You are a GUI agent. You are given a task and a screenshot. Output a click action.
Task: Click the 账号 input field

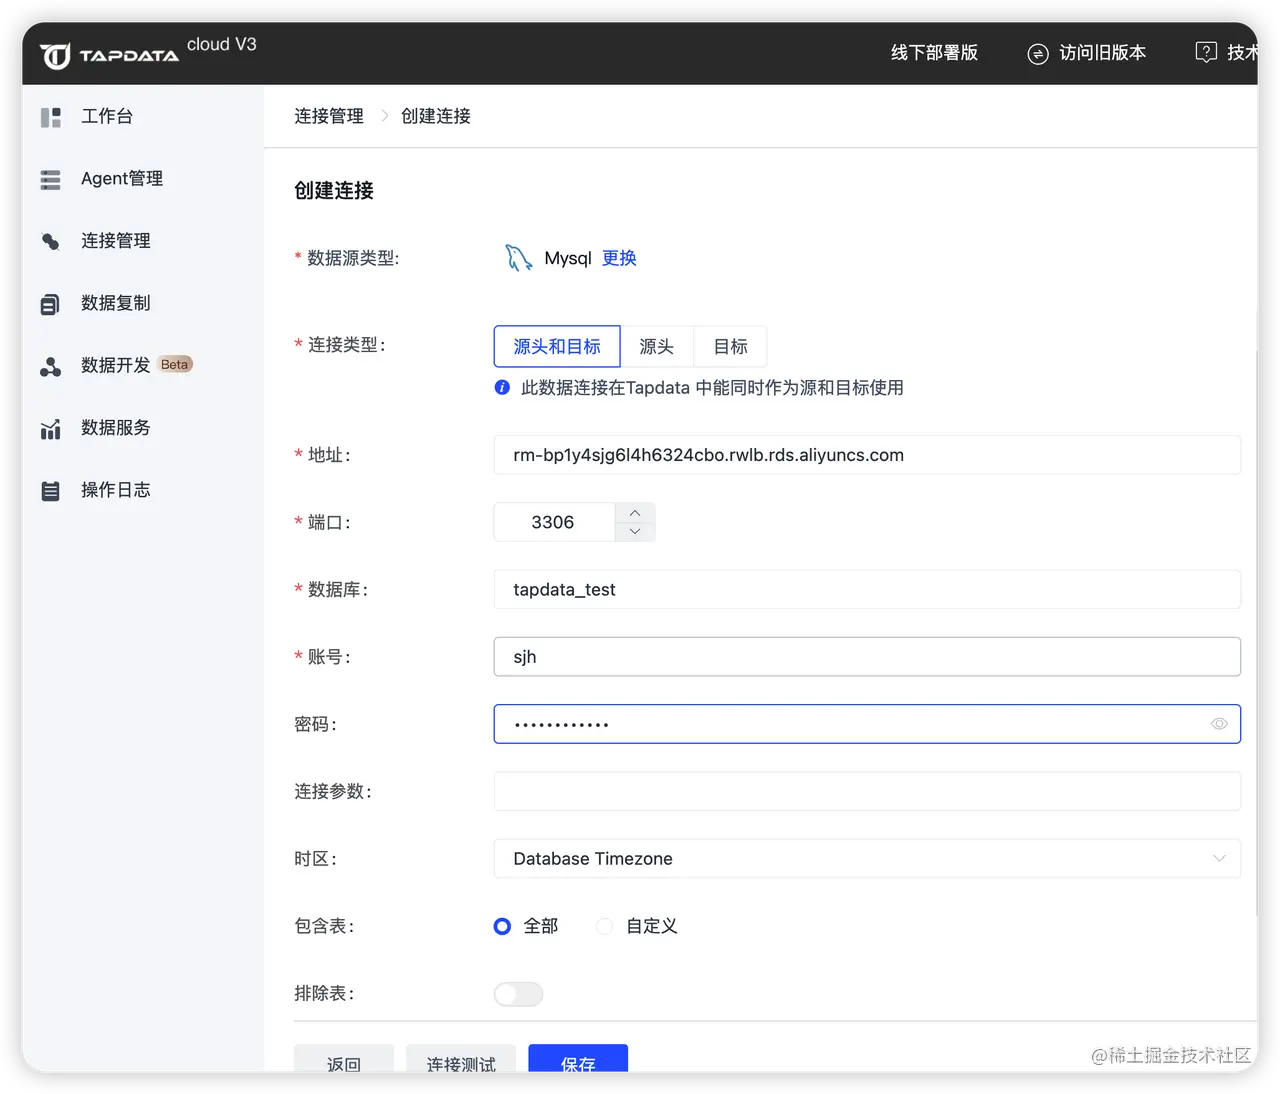point(867,657)
